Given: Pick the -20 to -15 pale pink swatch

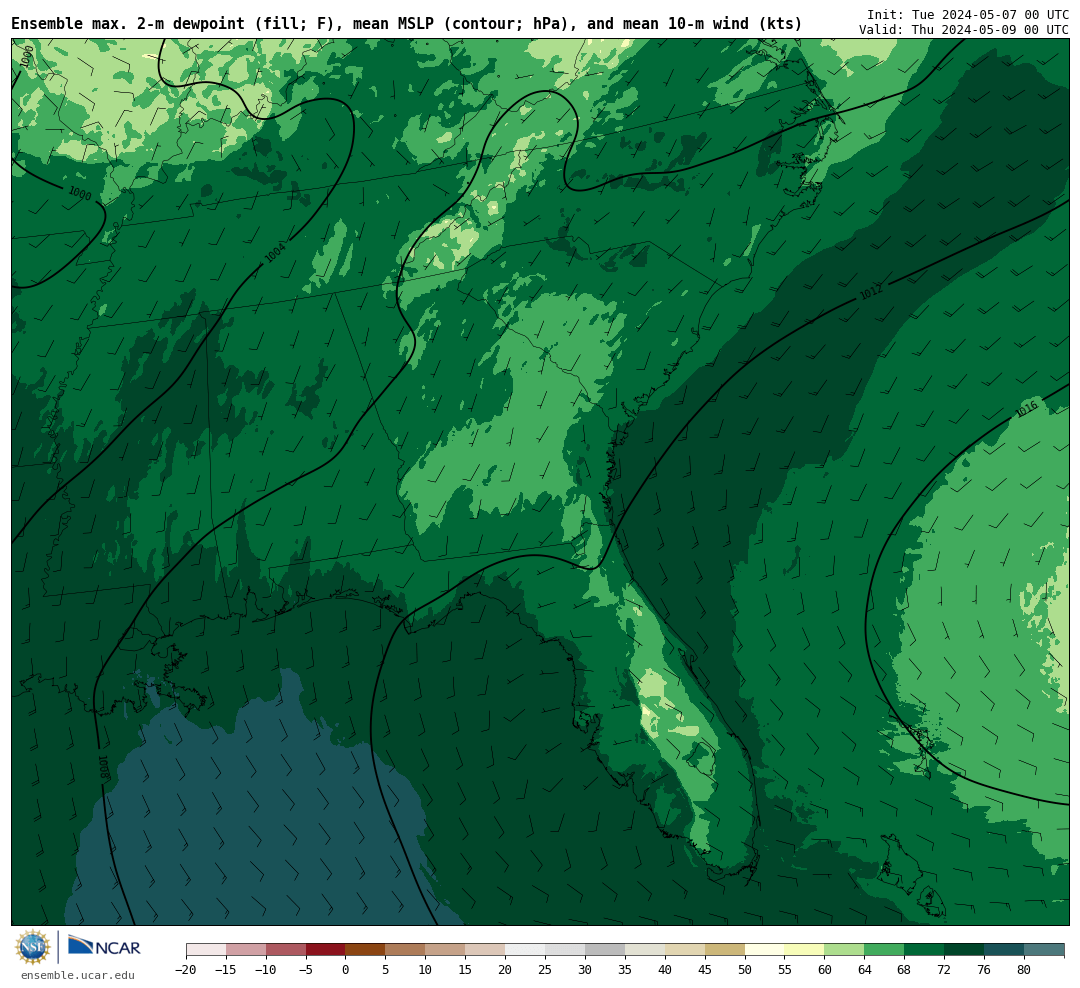Looking at the screenshot, I should (x=206, y=950).
